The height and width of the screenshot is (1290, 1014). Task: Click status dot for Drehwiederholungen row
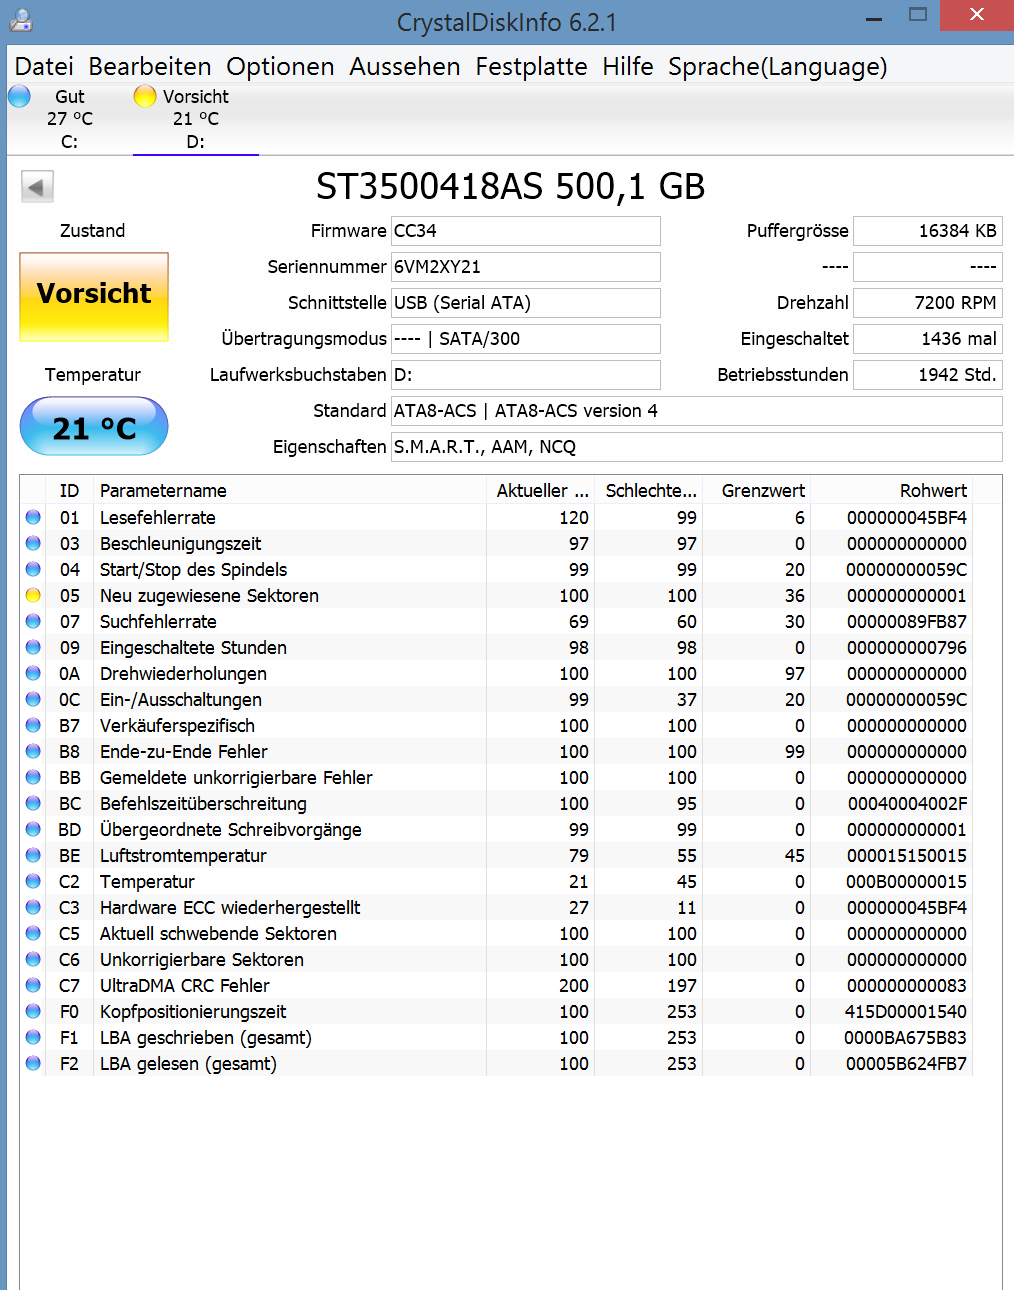(33, 673)
